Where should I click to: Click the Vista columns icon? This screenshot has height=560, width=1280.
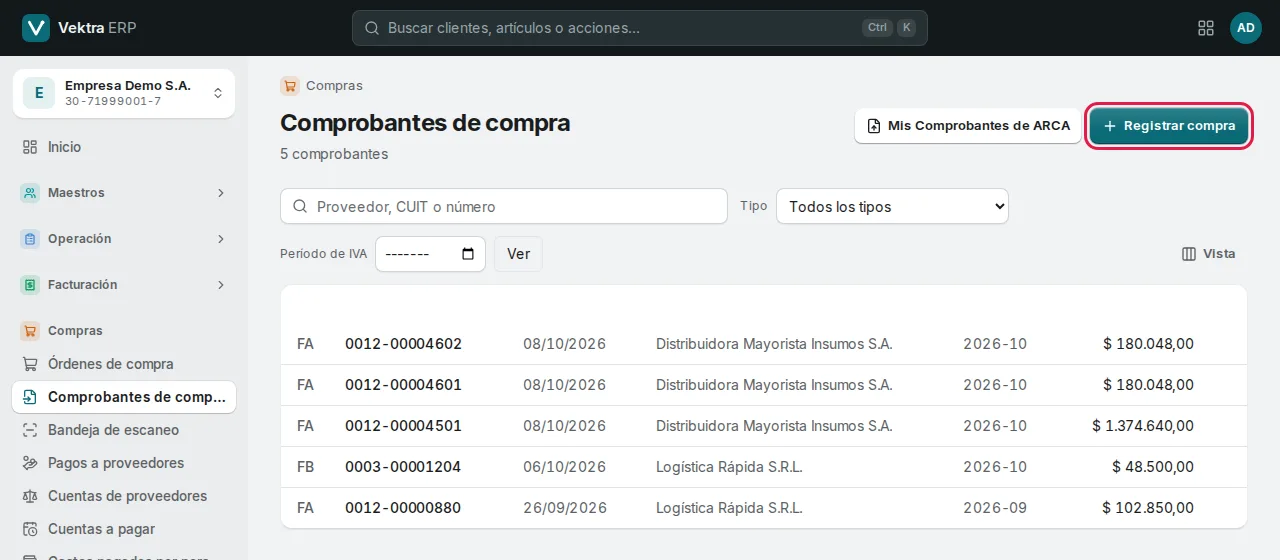pos(1189,254)
